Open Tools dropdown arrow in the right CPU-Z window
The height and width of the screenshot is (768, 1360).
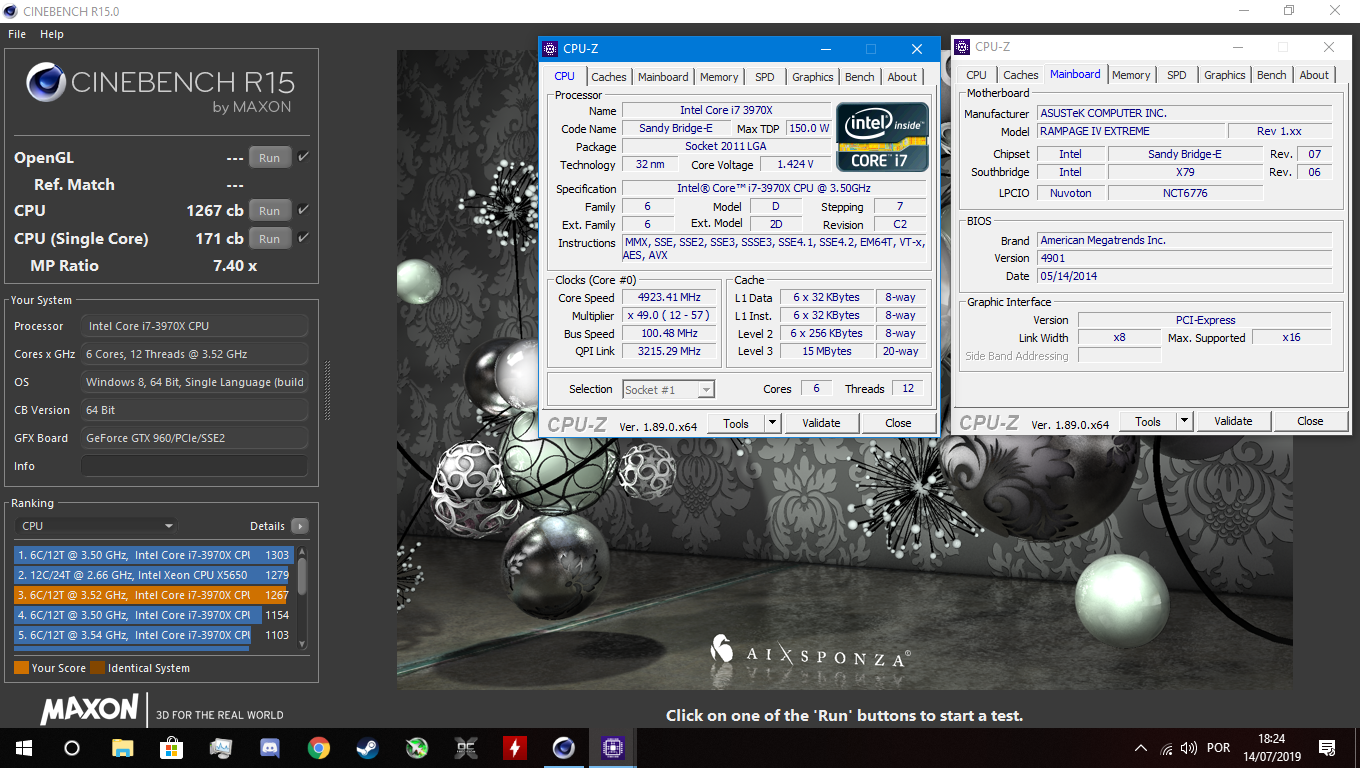pos(1184,421)
